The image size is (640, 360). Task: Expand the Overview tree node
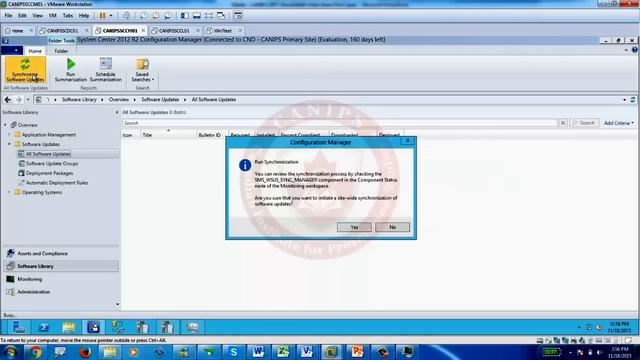5,125
